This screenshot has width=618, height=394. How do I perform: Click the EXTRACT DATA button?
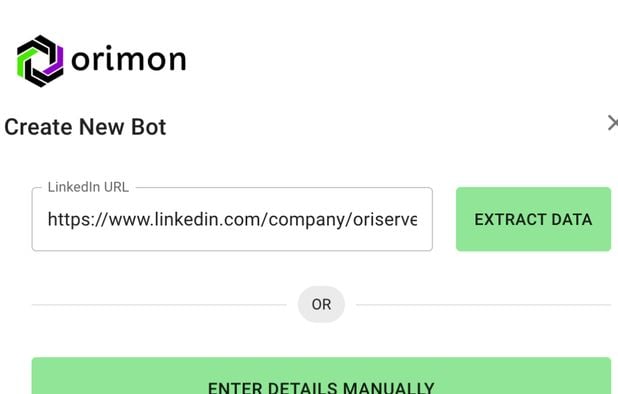533,219
